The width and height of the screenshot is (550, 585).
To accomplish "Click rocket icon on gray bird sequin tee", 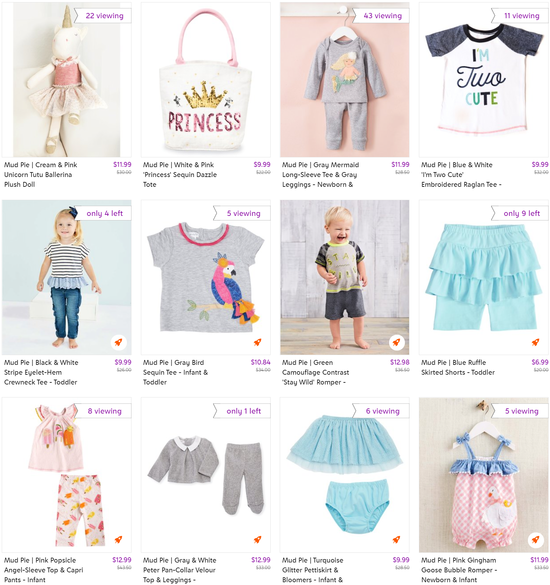I will tap(257, 342).
